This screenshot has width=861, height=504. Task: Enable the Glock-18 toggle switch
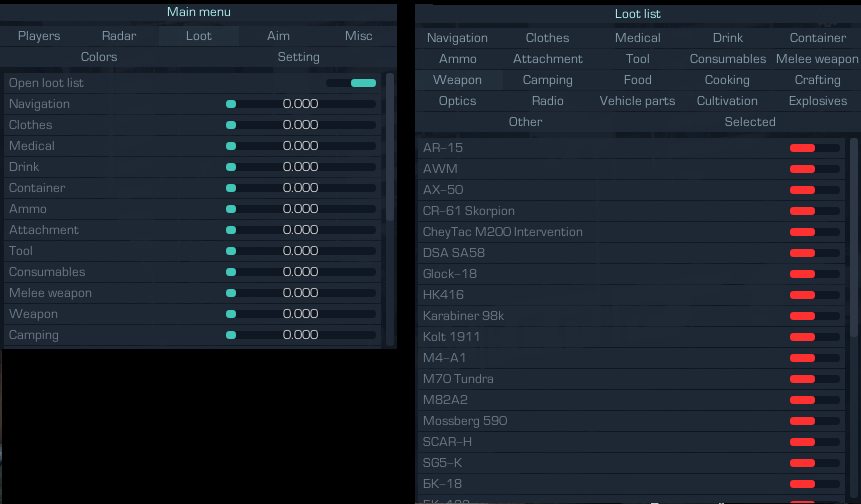pyautogui.click(x=814, y=274)
